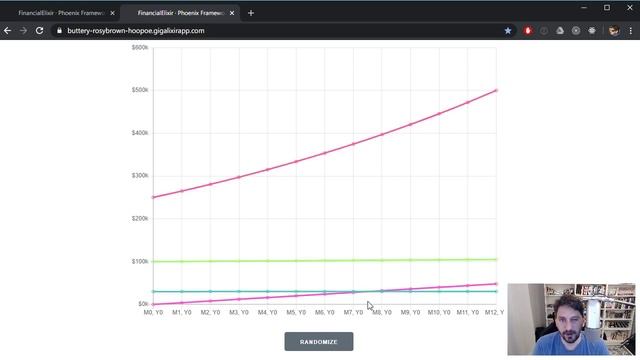Click the Randomize button
Screen dimensions: 640x360
point(319,342)
